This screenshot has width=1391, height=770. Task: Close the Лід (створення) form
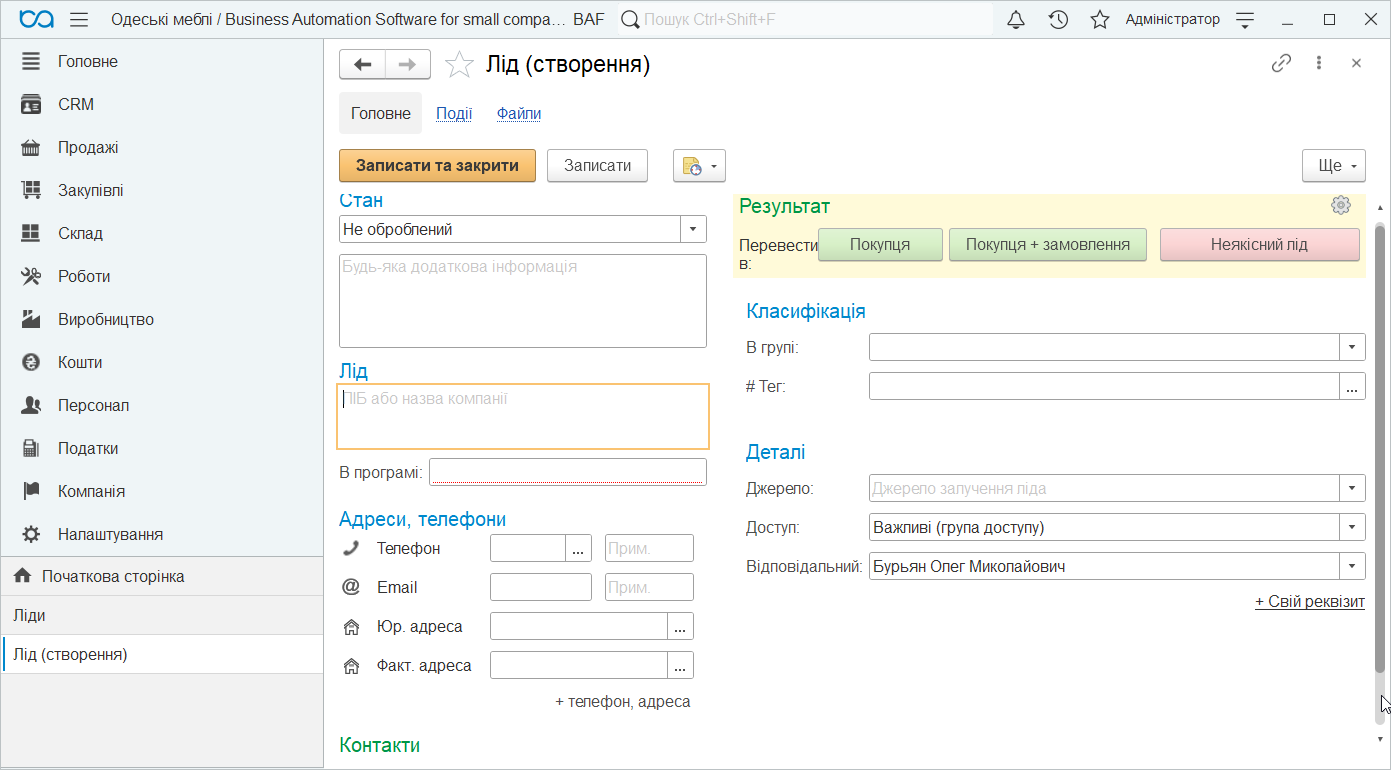coord(1356,63)
